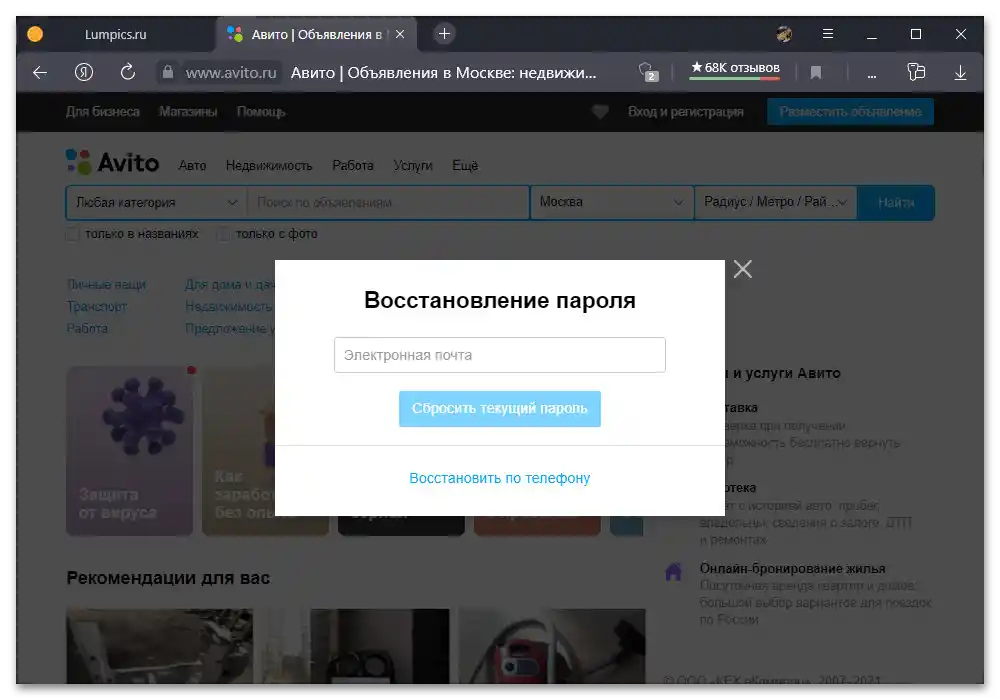Click the padlock site security icon

point(168,72)
